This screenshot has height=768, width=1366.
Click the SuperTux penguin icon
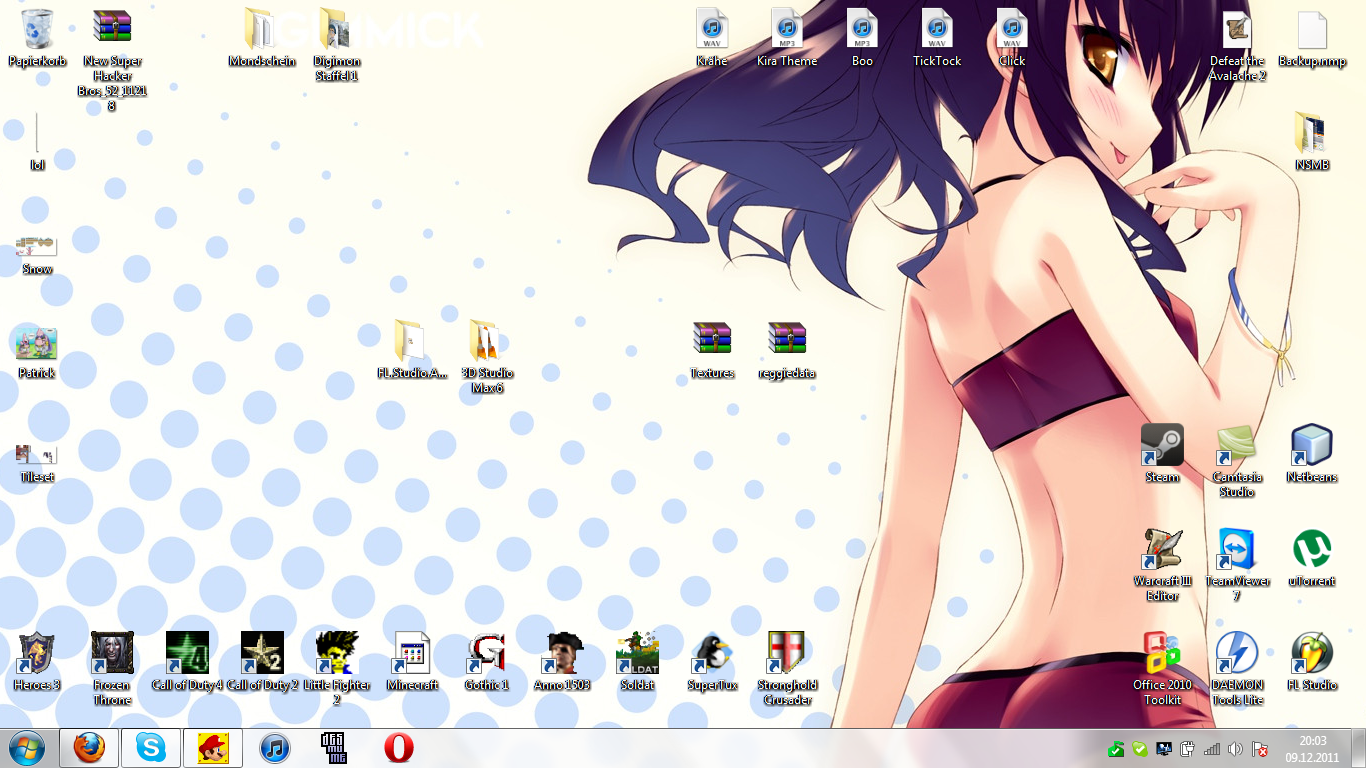pyautogui.click(x=712, y=654)
